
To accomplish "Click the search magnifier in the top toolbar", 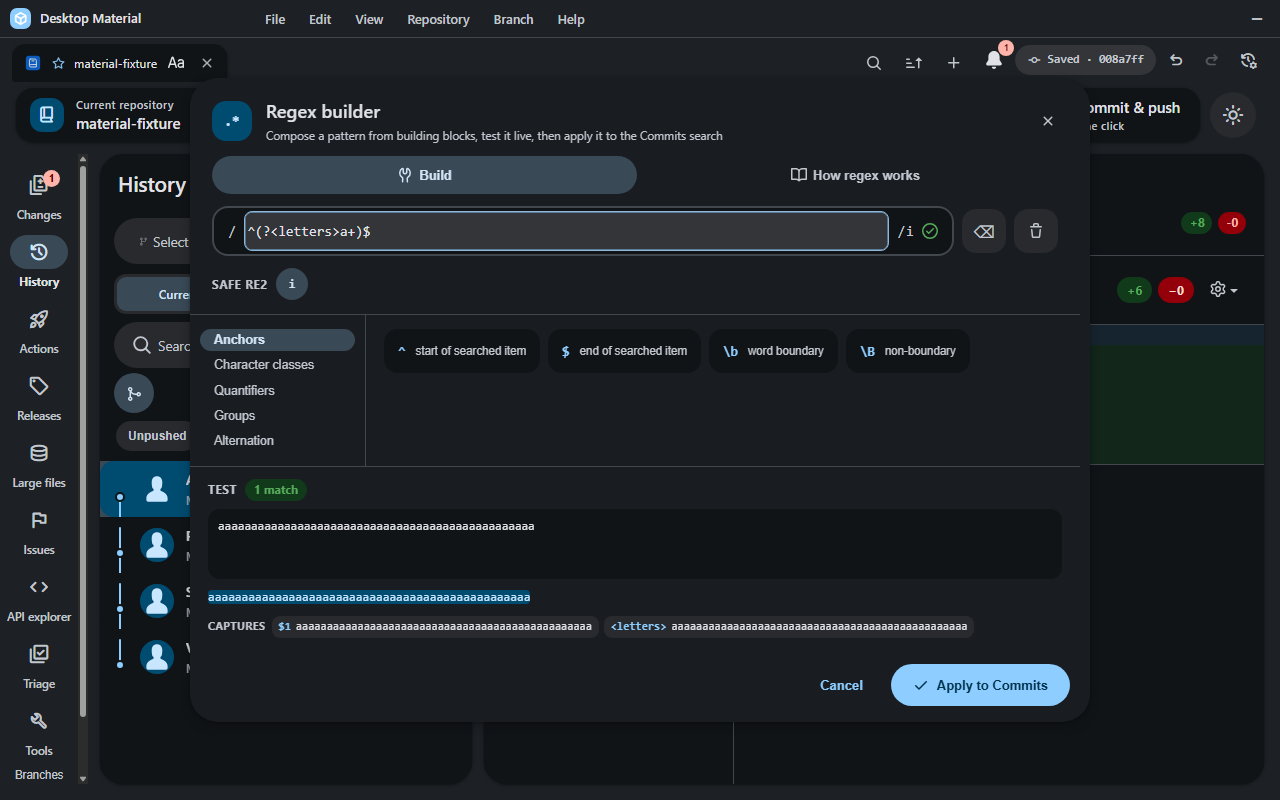I will 874,62.
